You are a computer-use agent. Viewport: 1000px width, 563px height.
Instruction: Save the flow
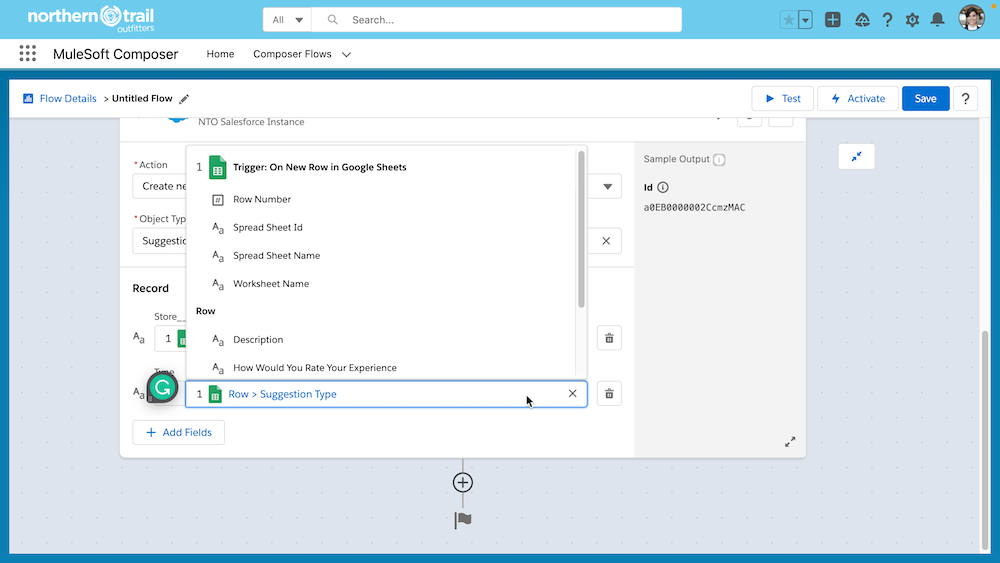(925, 98)
